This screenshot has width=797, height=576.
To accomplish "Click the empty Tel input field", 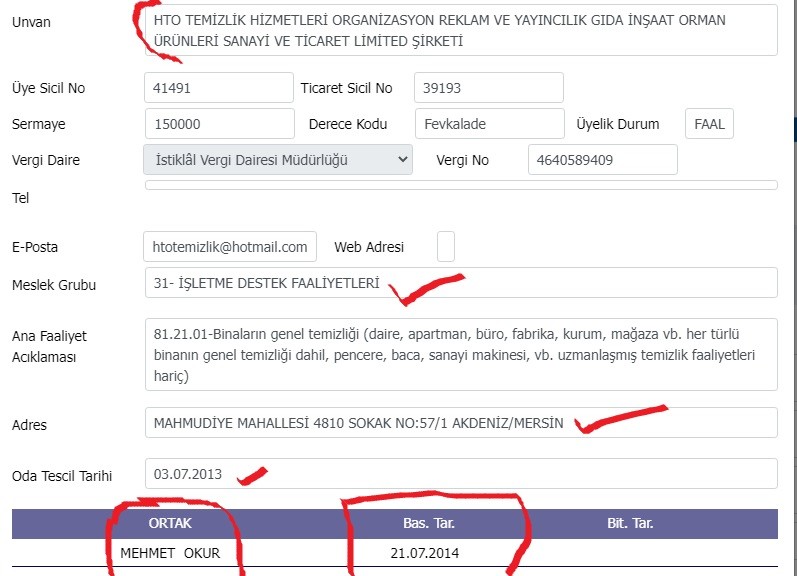I will (x=461, y=185).
